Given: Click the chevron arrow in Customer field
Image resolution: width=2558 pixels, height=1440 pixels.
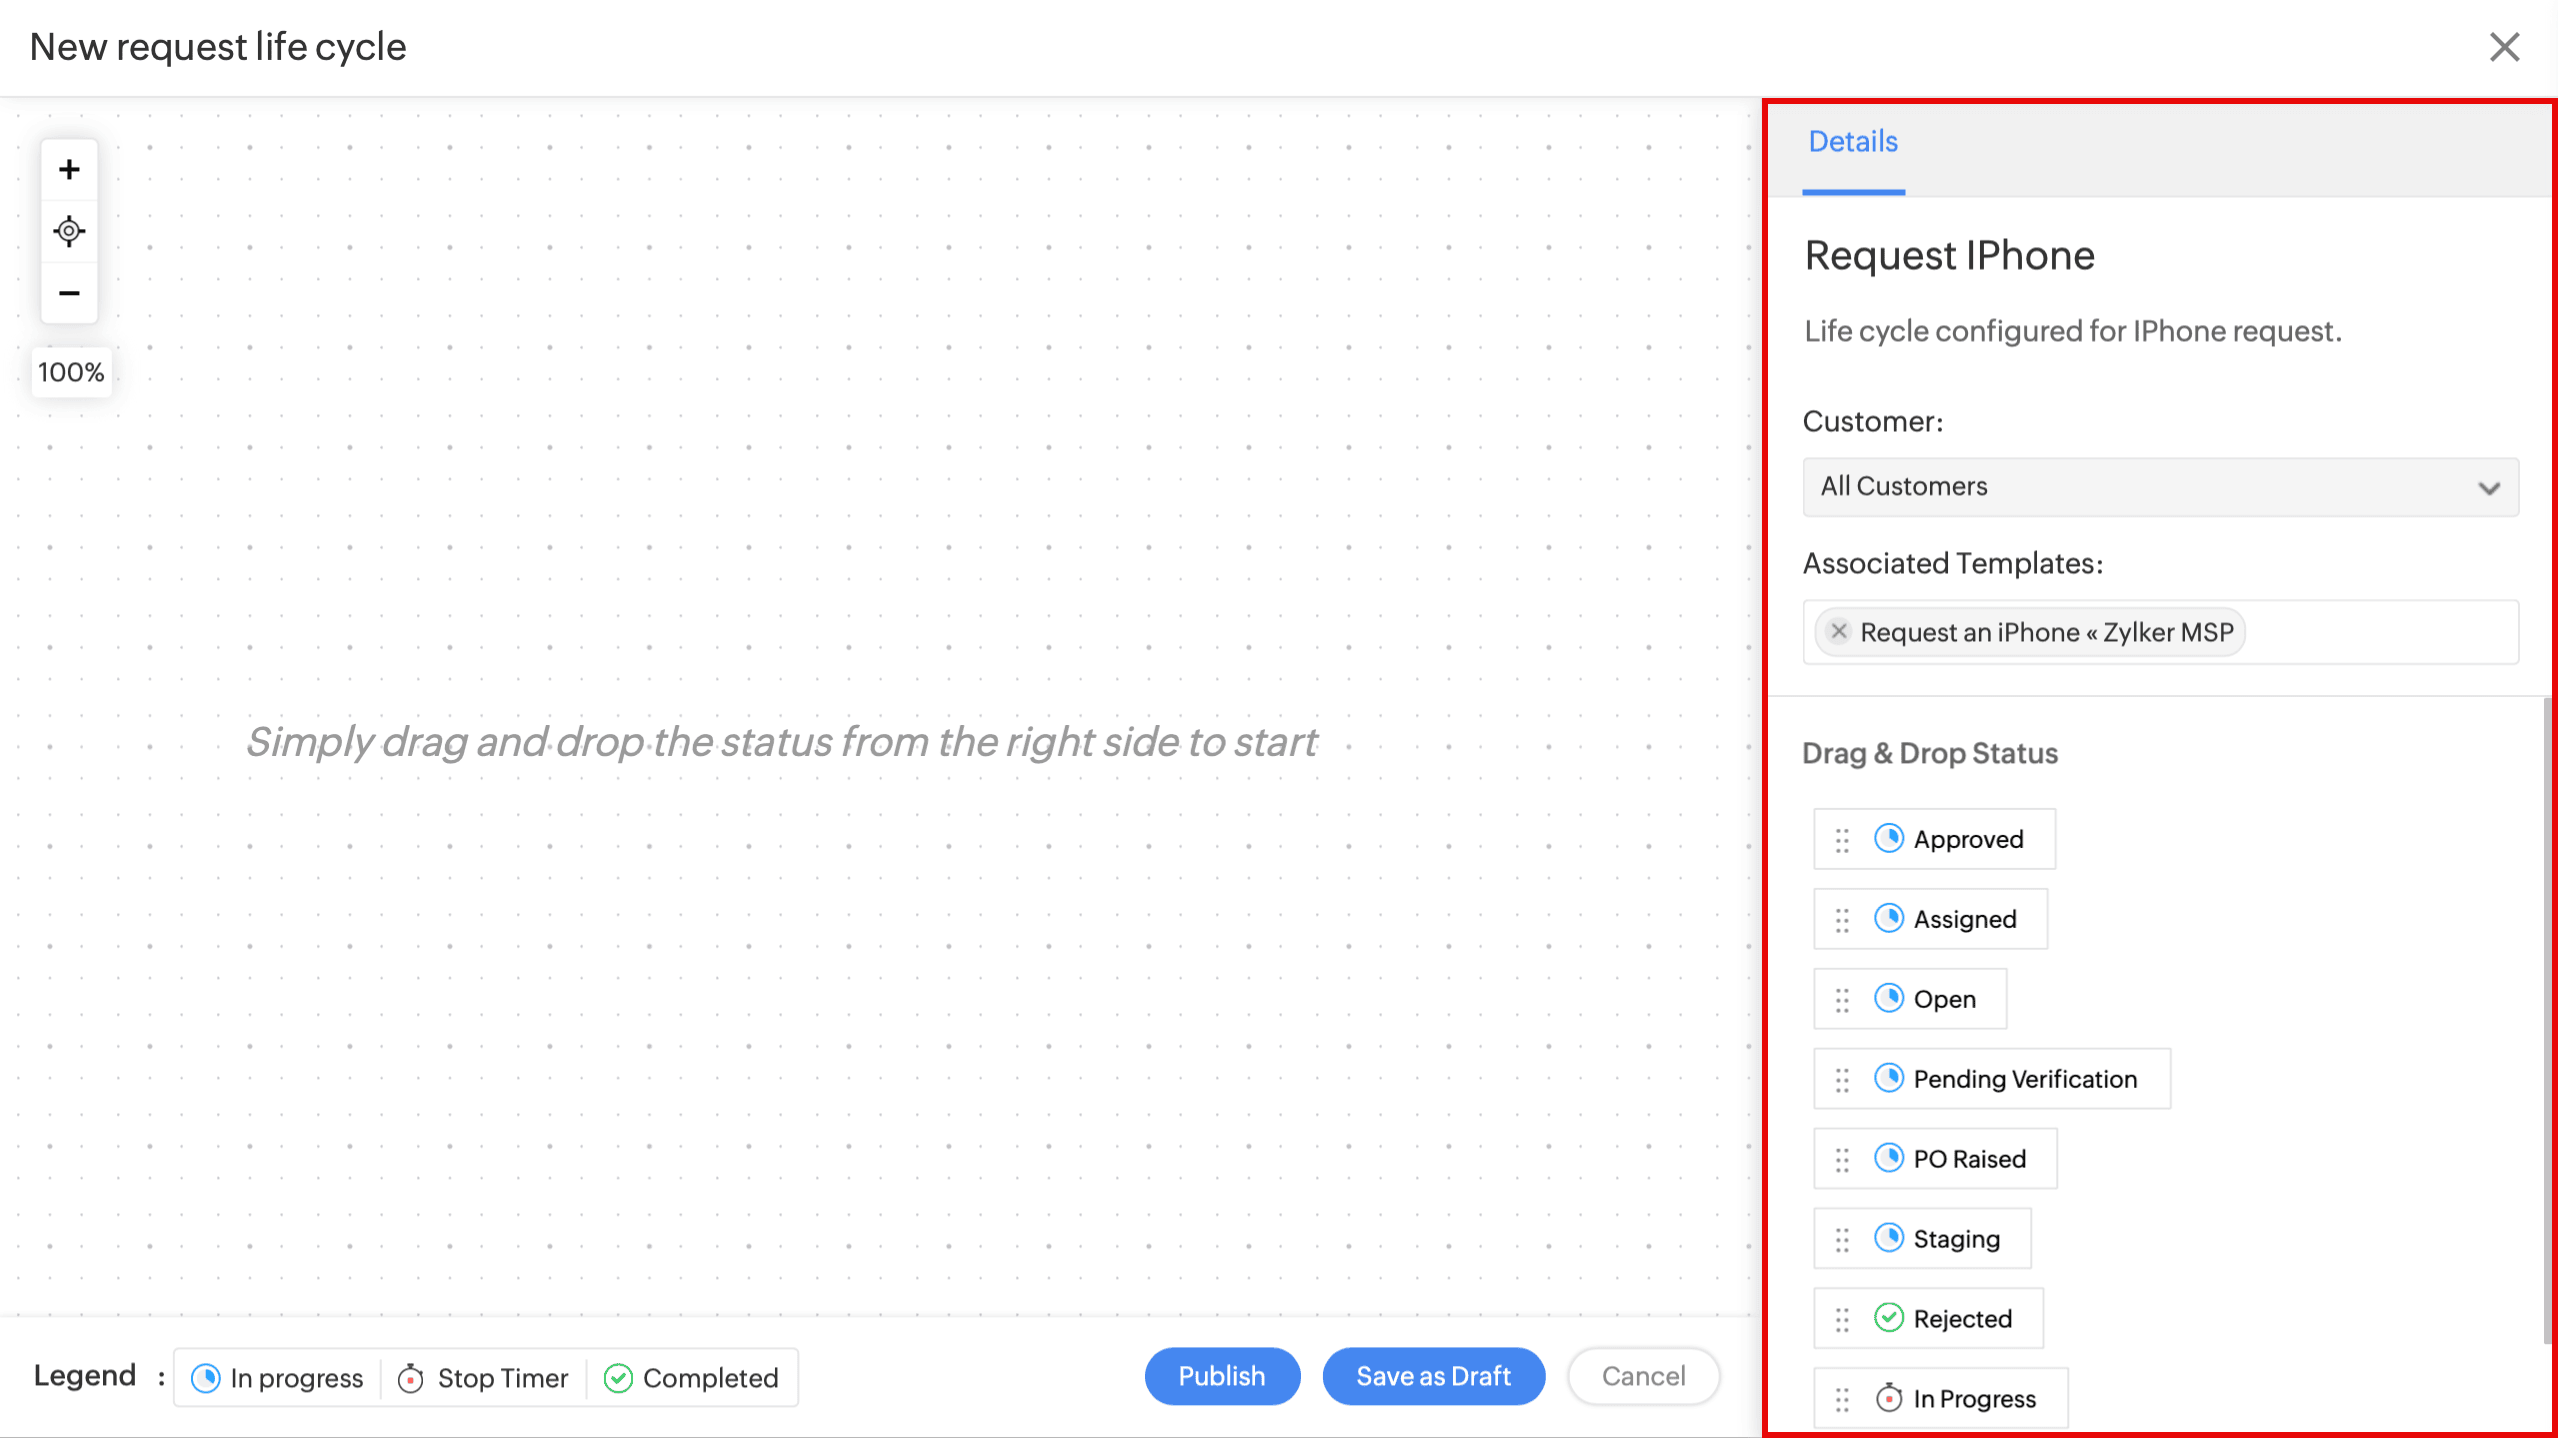Looking at the screenshot, I should point(2488,488).
